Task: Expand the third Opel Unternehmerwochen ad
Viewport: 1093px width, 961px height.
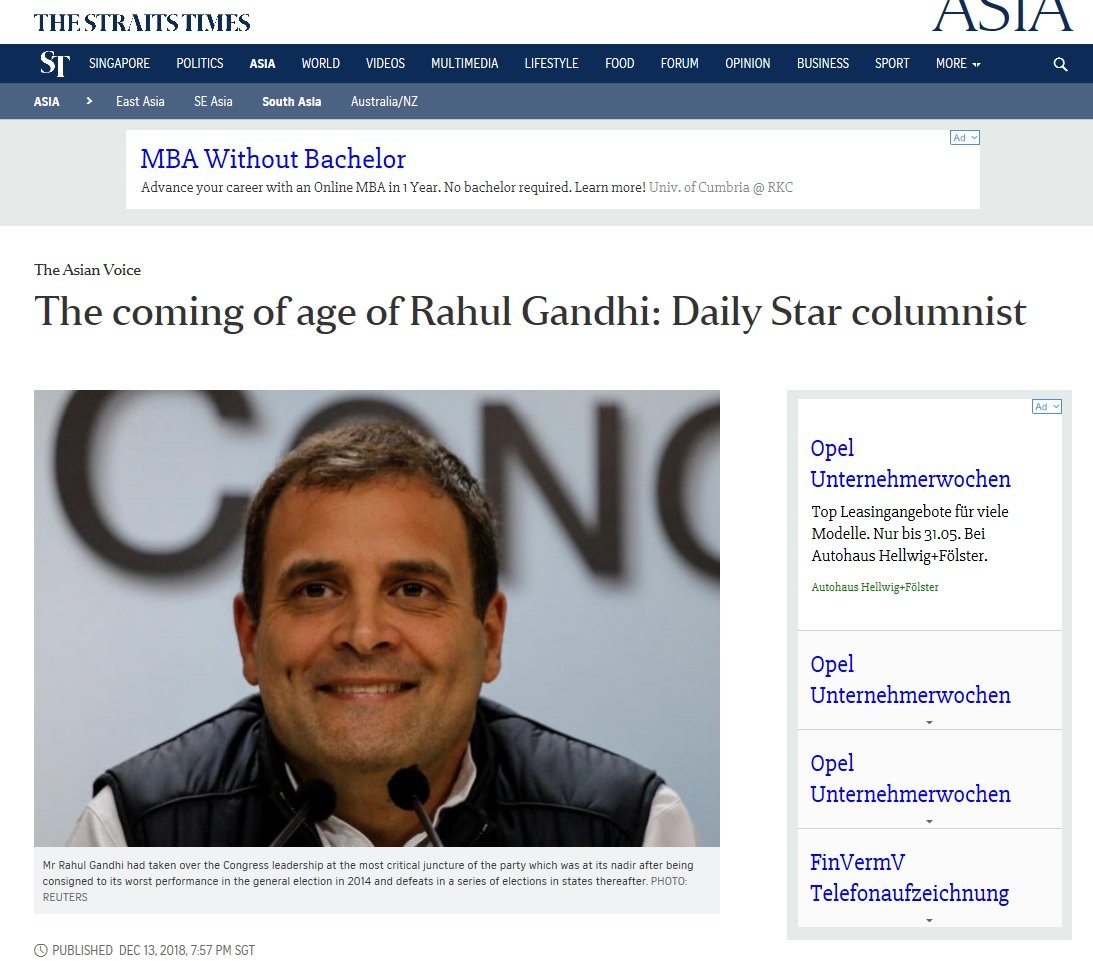Action: [929, 821]
